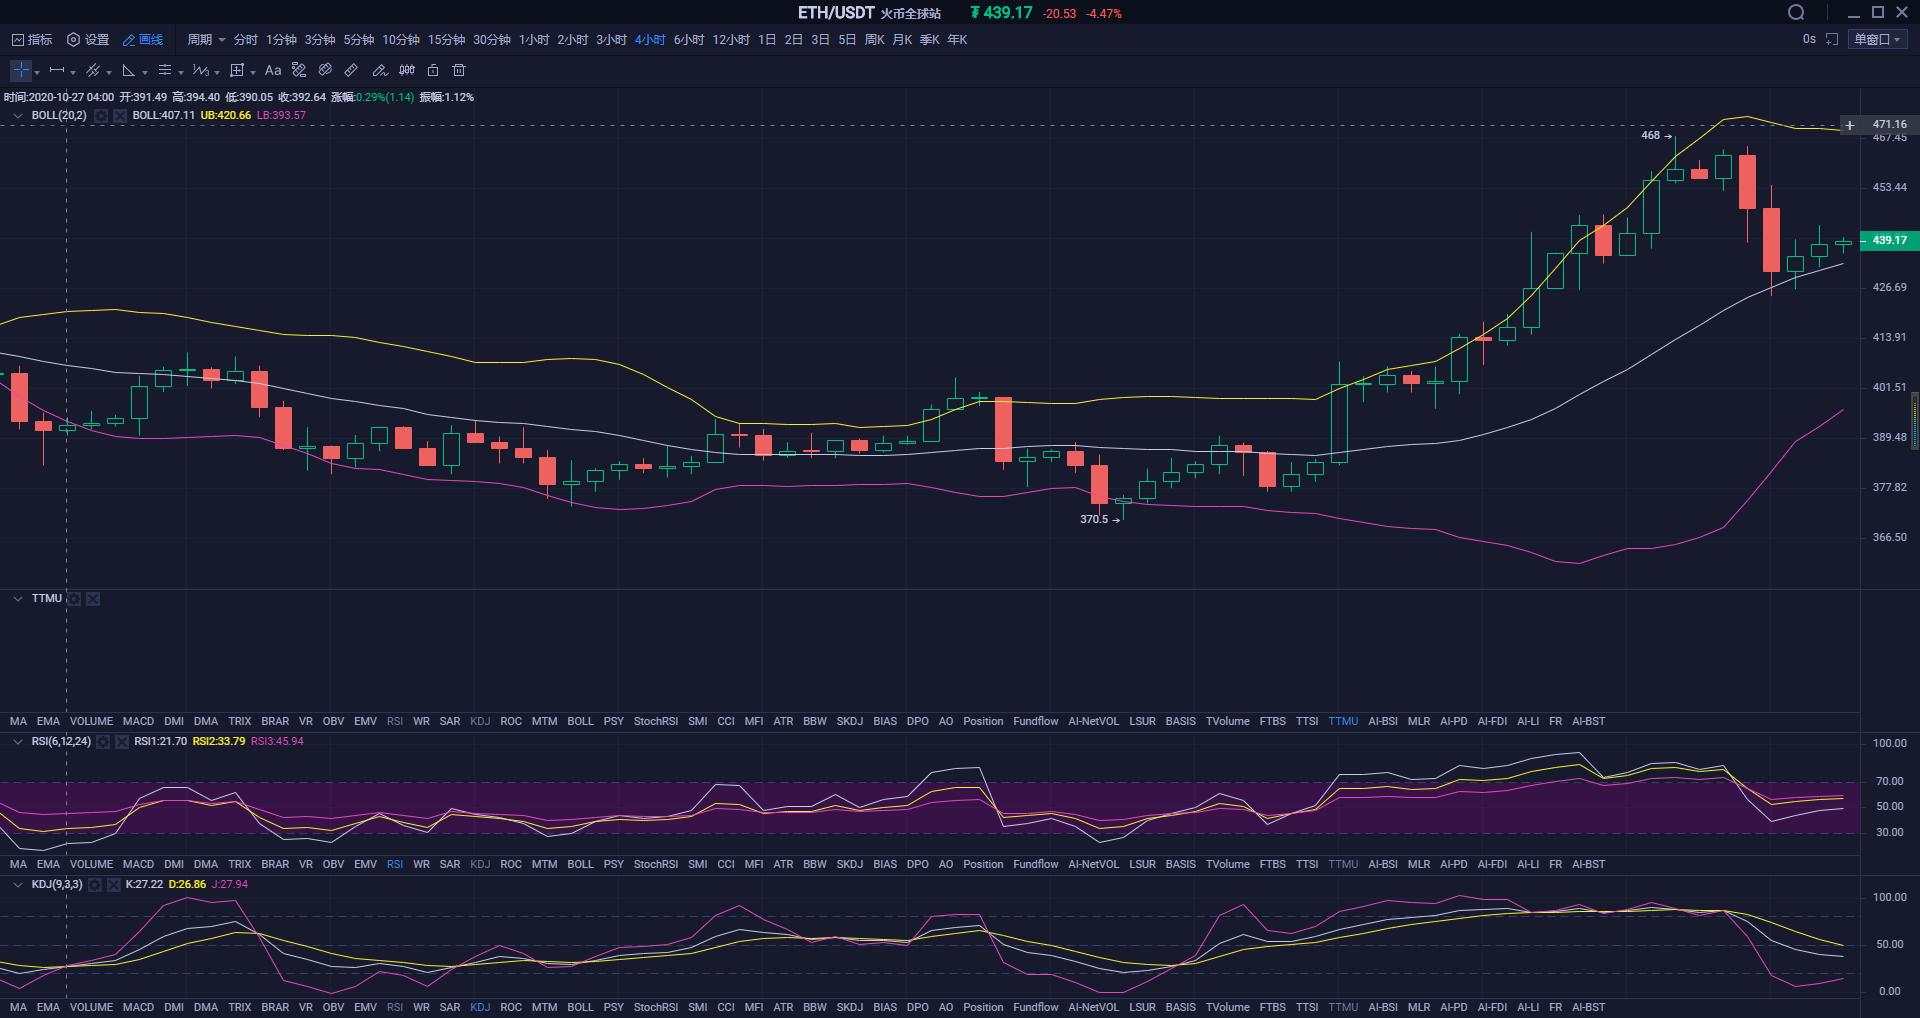The image size is (1920, 1018).
Task: Switch timeframe to 1小时
Action: (x=534, y=40)
